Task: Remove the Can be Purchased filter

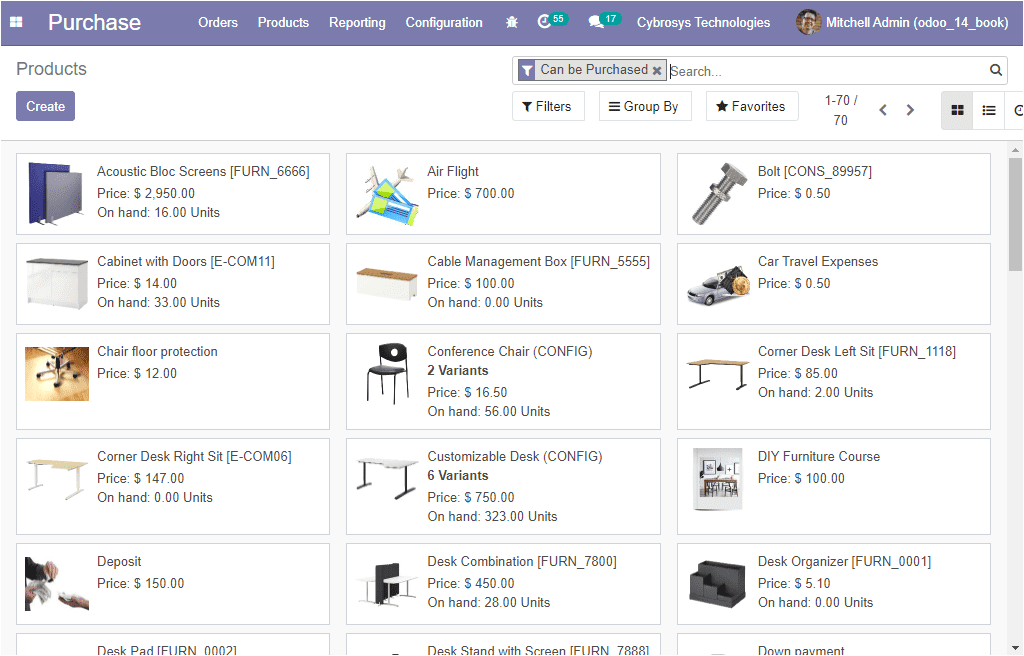Action: (x=657, y=71)
